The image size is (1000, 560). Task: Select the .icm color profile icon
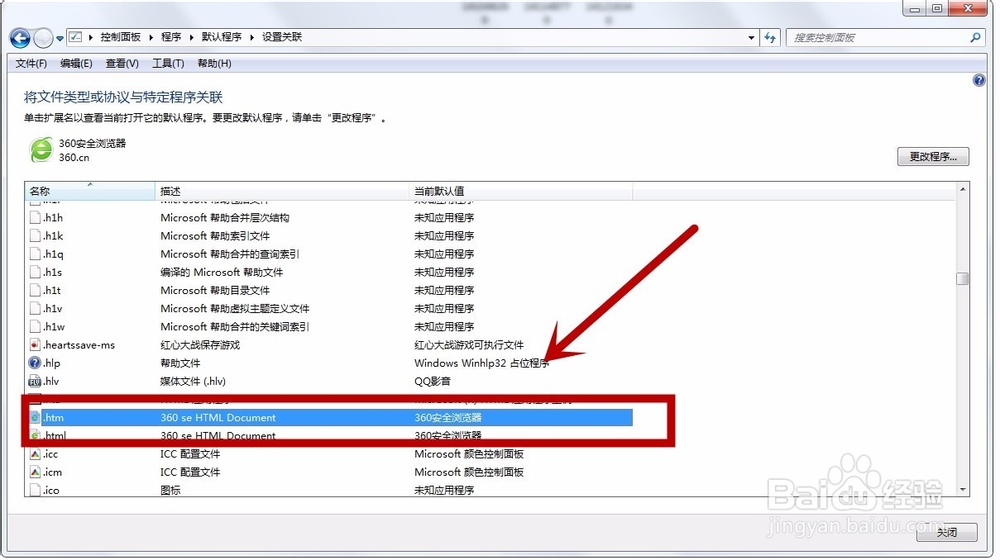(35, 473)
